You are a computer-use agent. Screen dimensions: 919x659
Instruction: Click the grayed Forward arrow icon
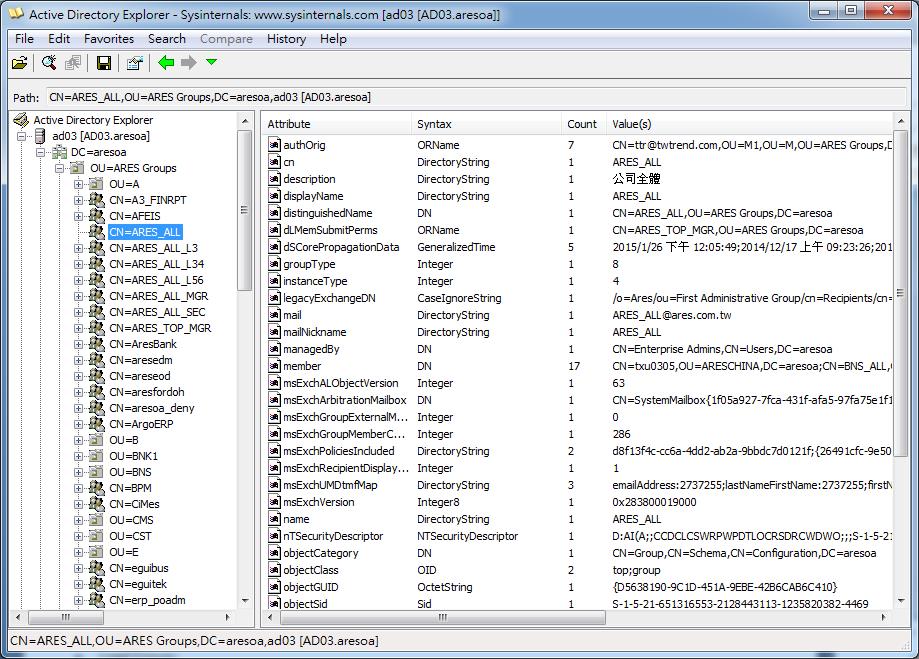tap(189, 62)
